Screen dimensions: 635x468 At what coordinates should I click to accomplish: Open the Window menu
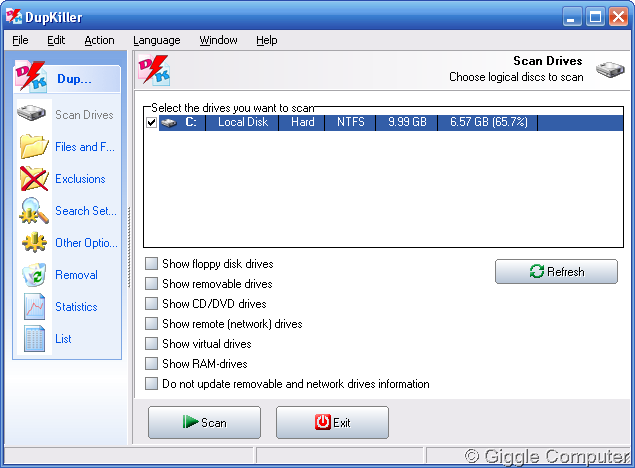click(218, 40)
